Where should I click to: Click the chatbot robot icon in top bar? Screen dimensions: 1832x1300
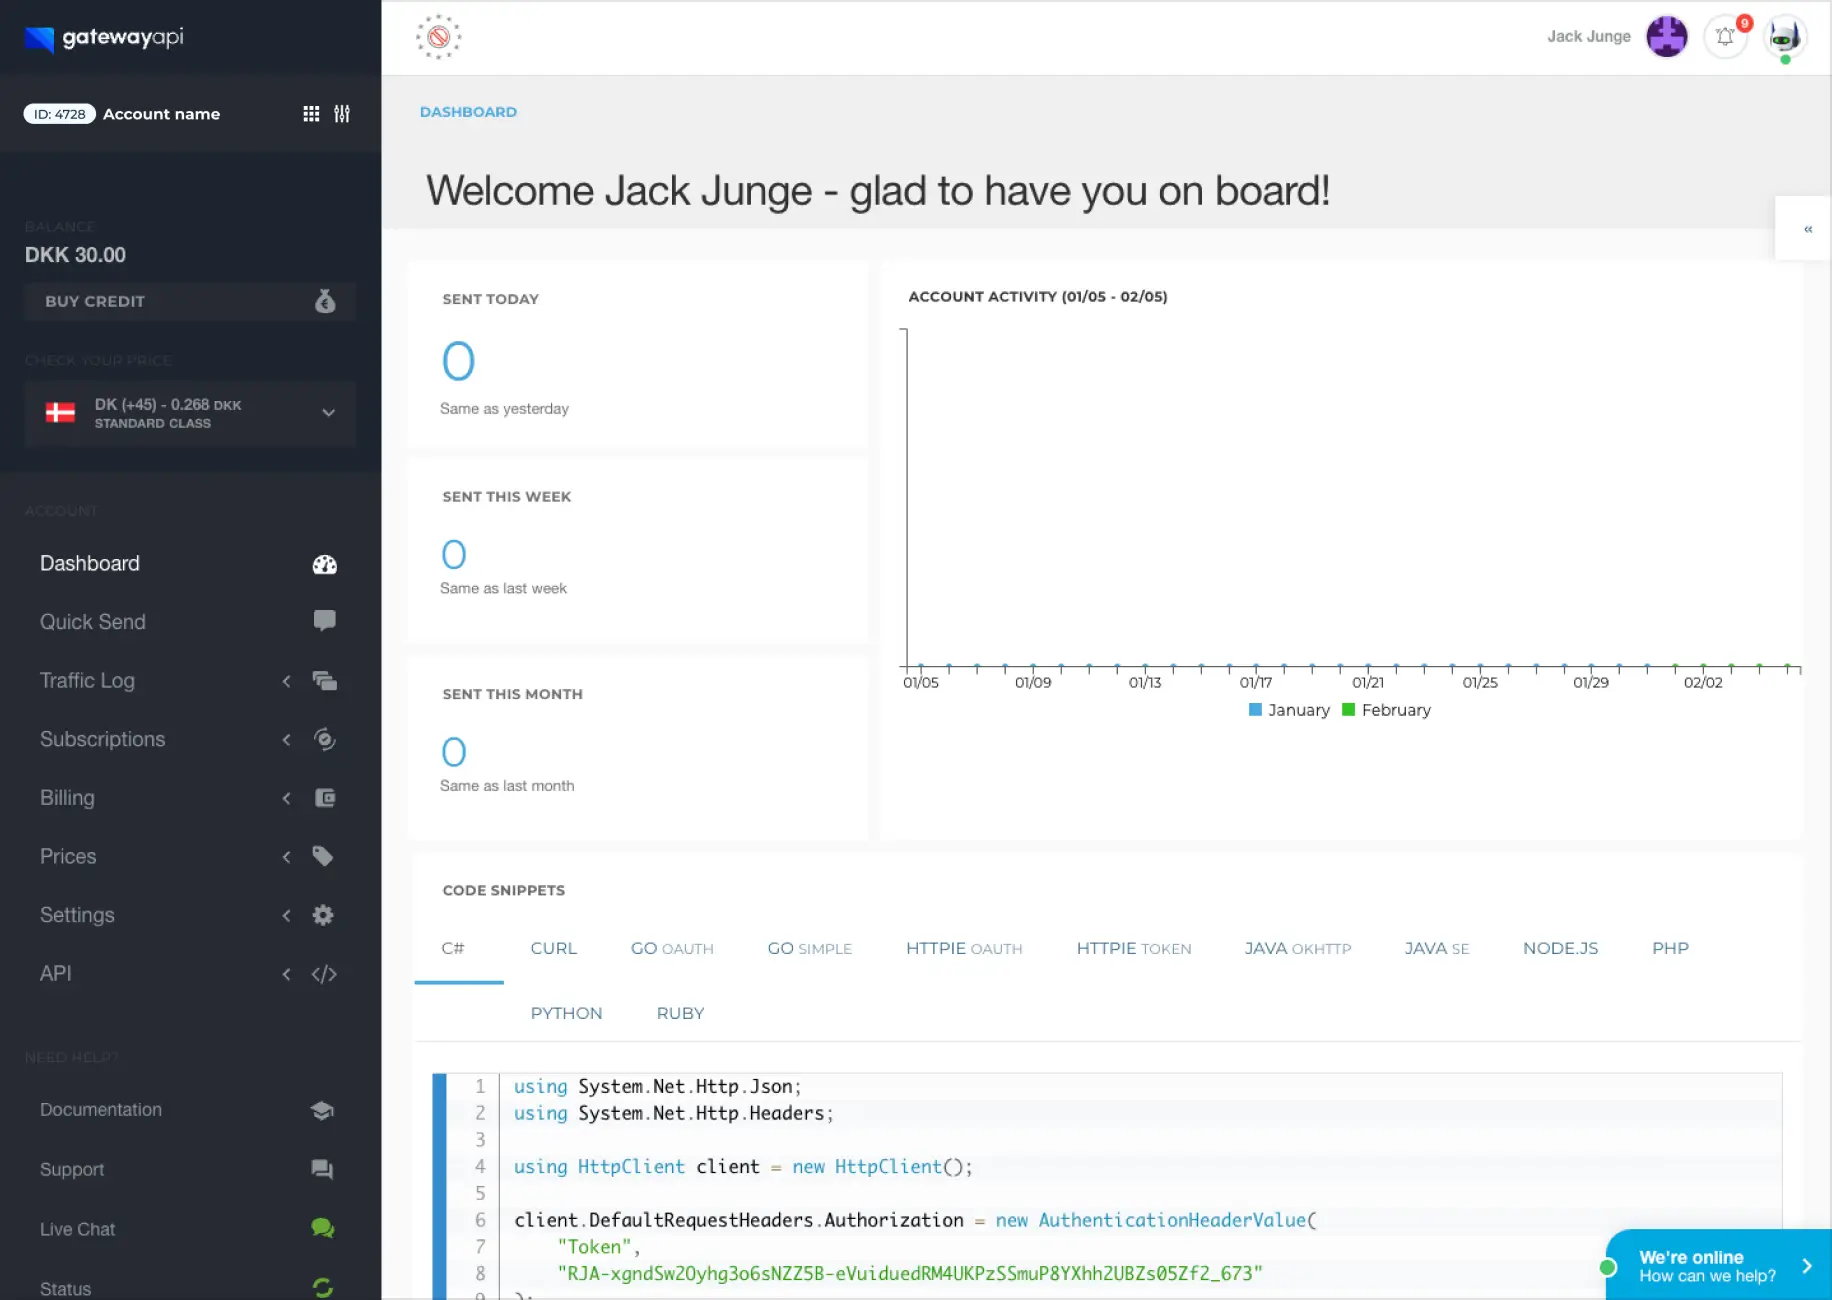coord(1784,36)
